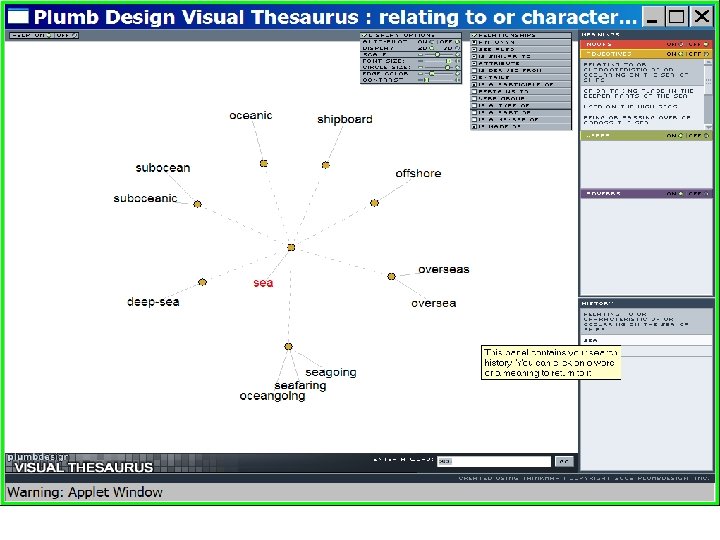Click the enter-a-word input field
The image size is (720, 540).
coord(494,461)
